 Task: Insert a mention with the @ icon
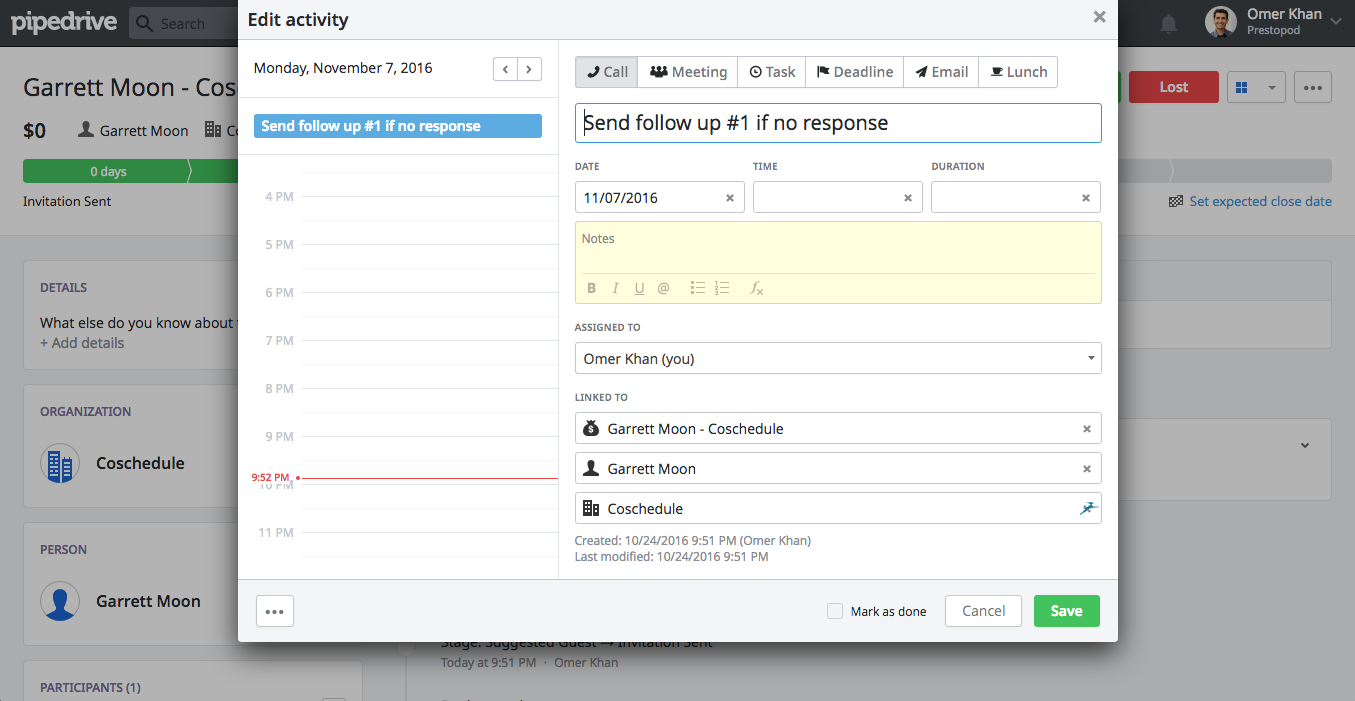pyautogui.click(x=663, y=288)
